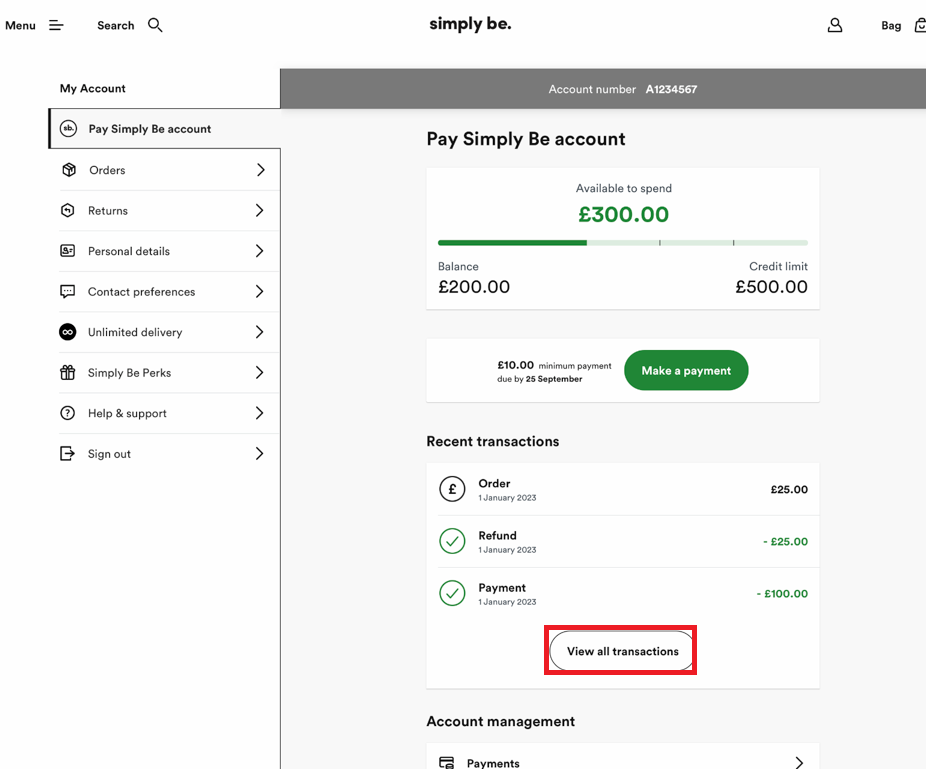This screenshot has width=926, height=769.
Task: Expand the Contact preferences chevron arrow
Action: coord(259,291)
